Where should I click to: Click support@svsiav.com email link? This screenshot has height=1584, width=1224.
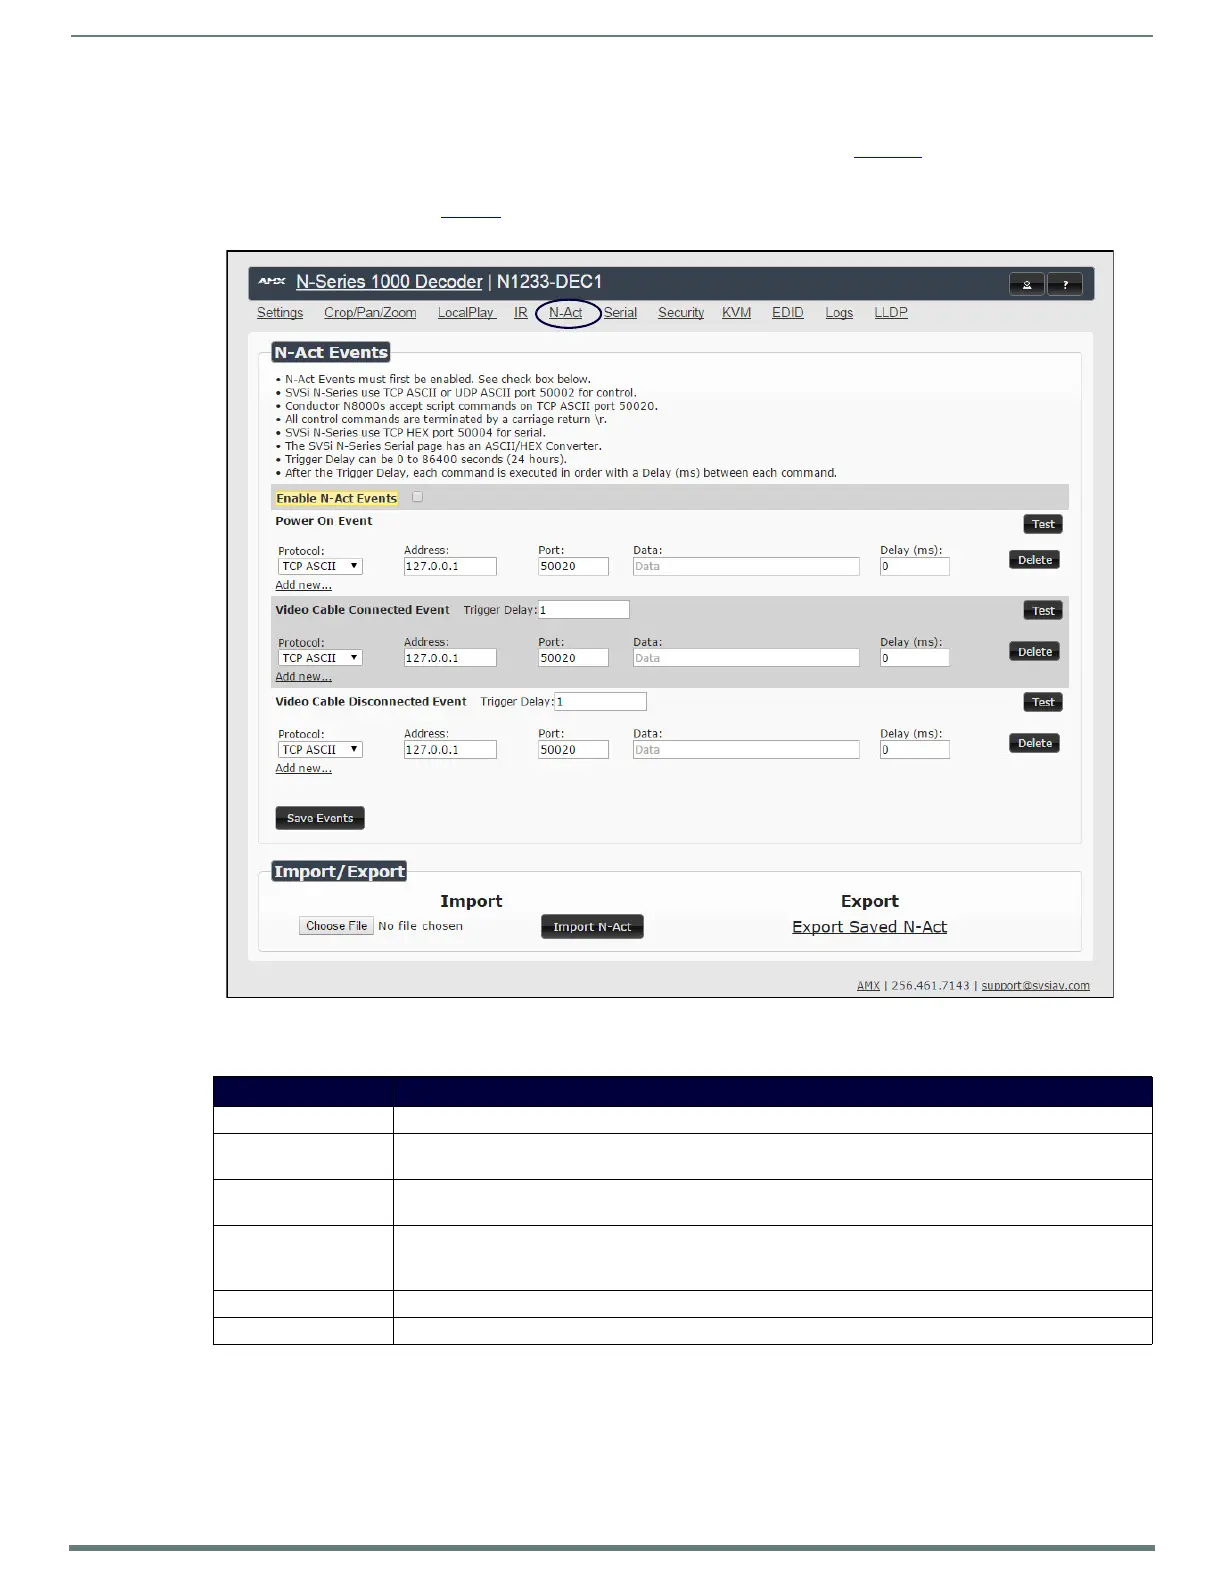(1035, 985)
